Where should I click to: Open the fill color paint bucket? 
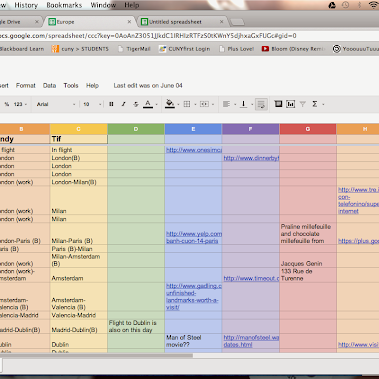pyautogui.click(x=169, y=104)
